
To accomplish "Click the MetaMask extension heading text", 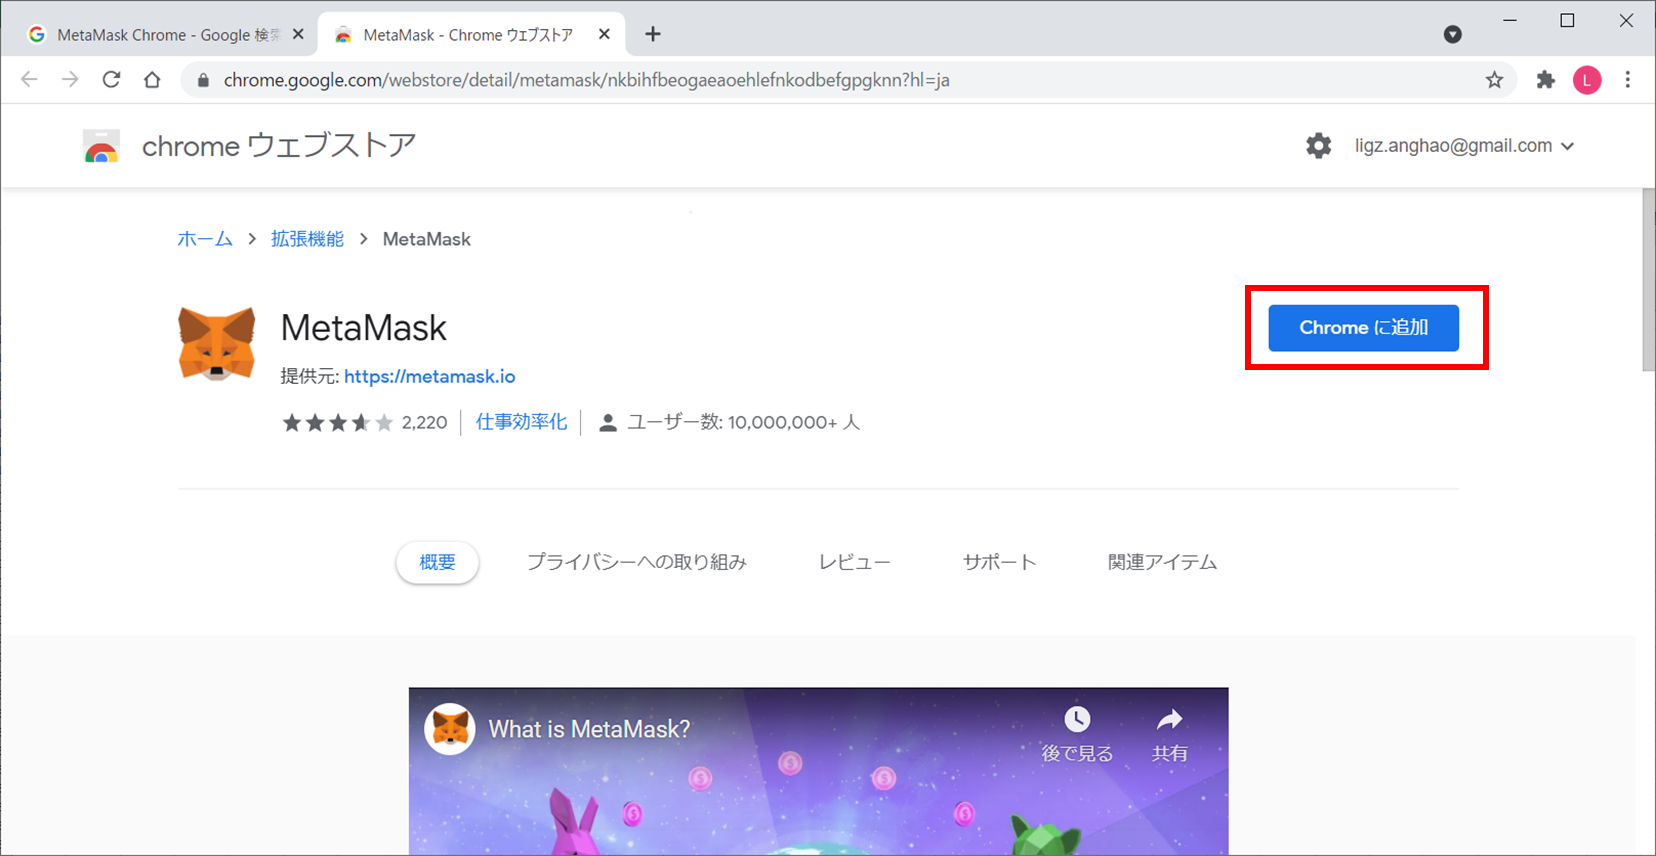I will click(x=364, y=328).
